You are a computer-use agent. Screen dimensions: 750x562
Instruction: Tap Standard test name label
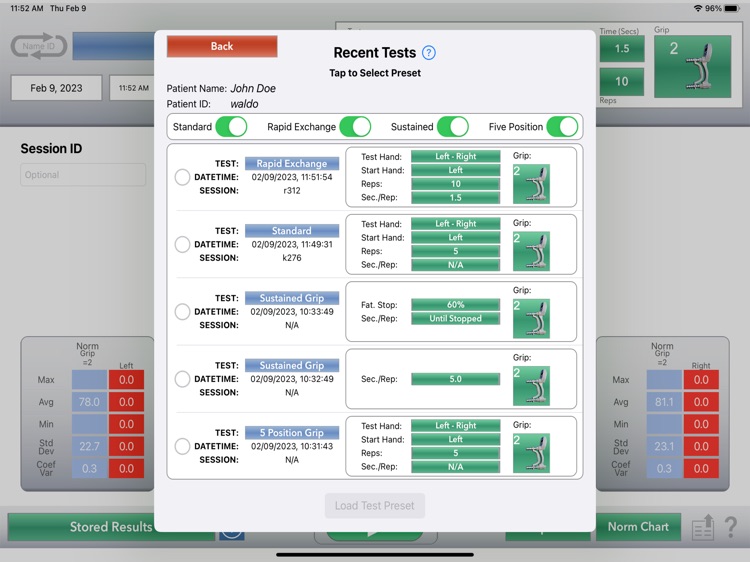(x=292, y=231)
